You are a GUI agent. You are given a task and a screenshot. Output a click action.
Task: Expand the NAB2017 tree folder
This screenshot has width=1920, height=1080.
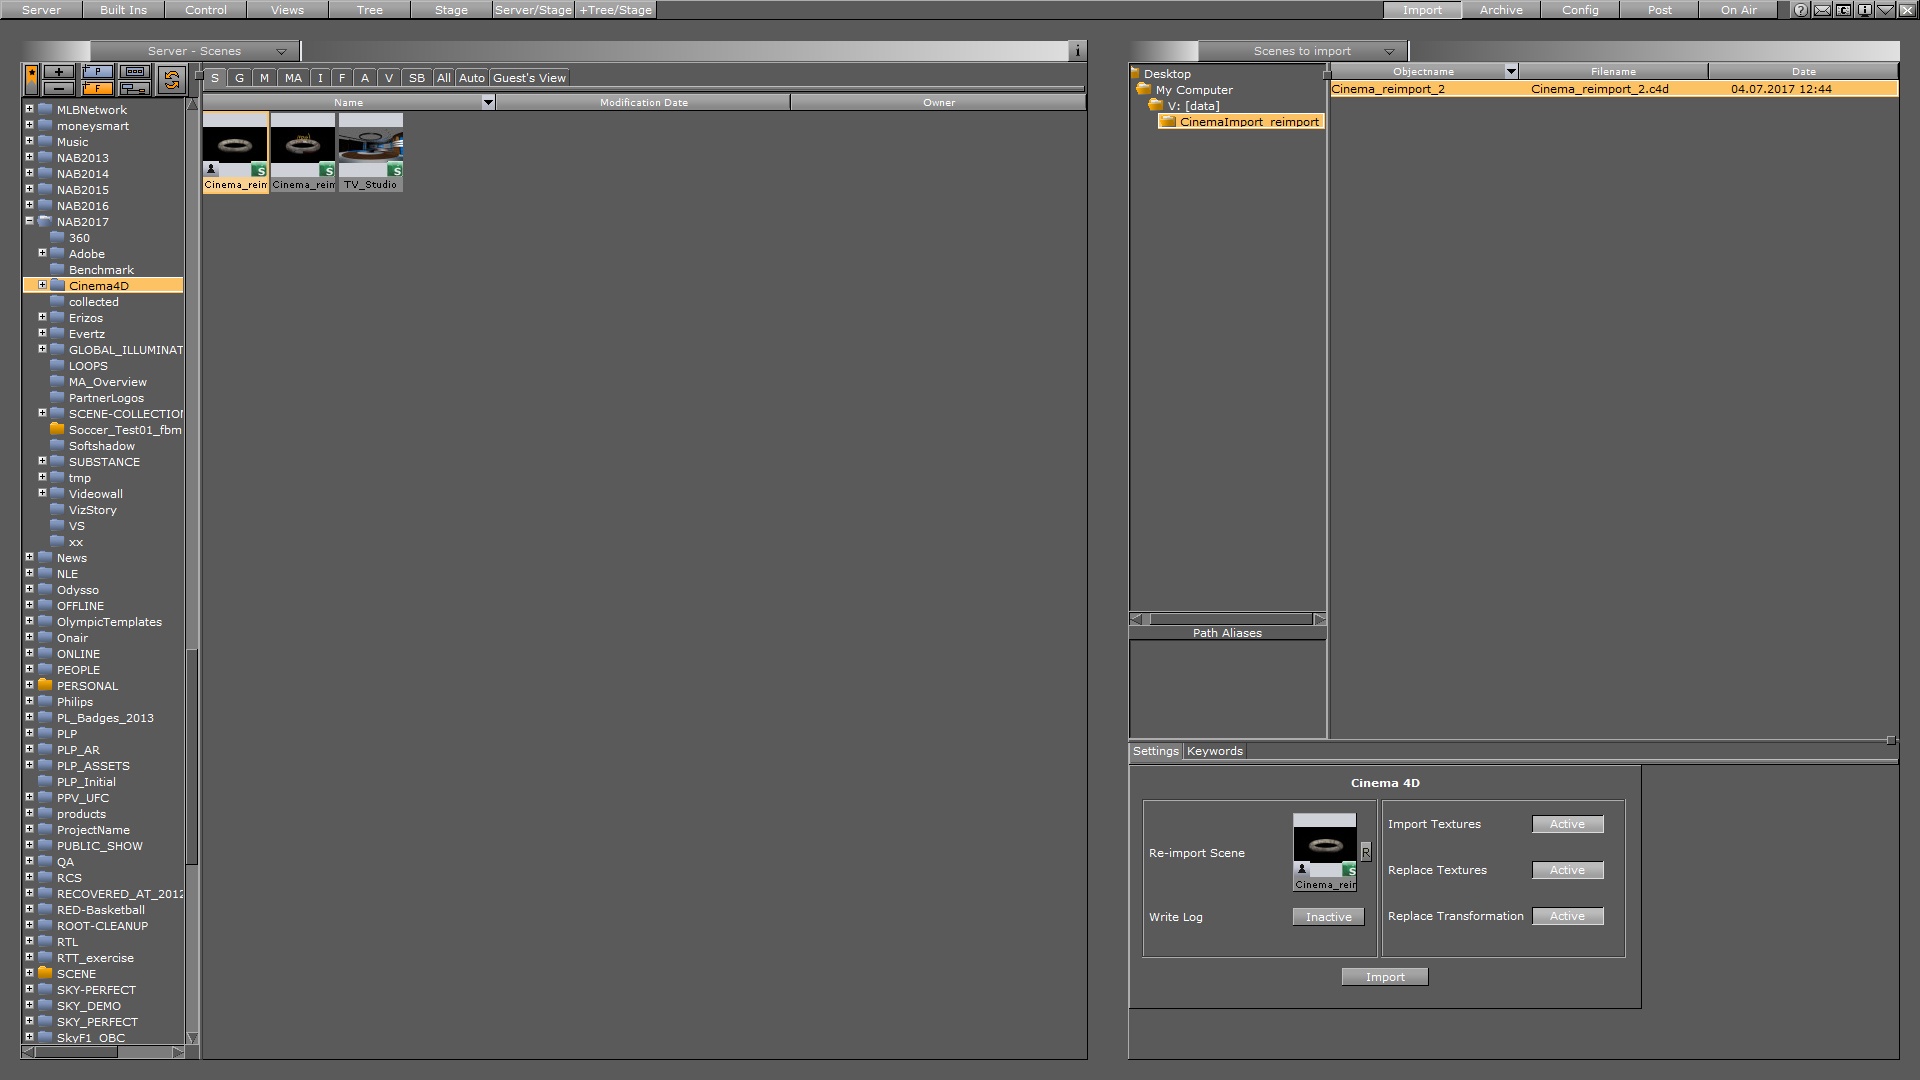point(29,222)
